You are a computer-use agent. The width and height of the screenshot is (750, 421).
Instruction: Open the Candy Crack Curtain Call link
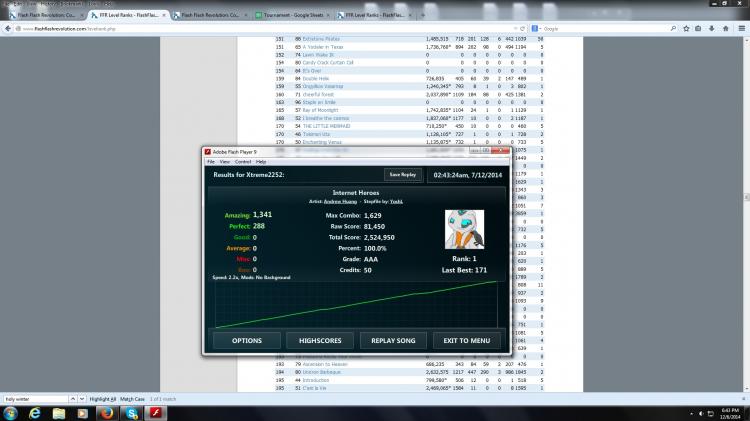[328, 63]
